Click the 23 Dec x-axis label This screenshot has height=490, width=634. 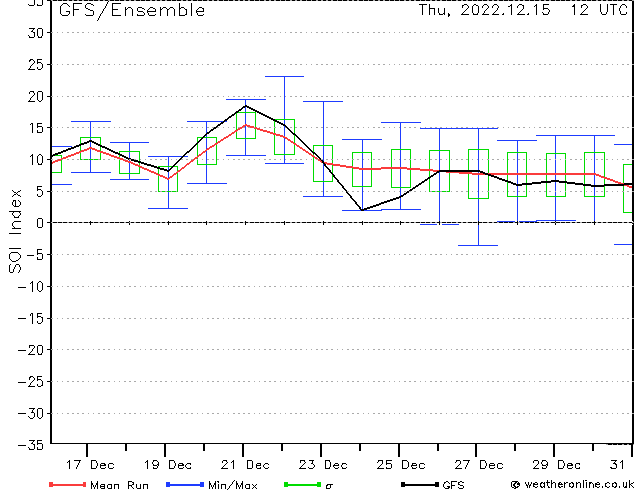point(323,465)
